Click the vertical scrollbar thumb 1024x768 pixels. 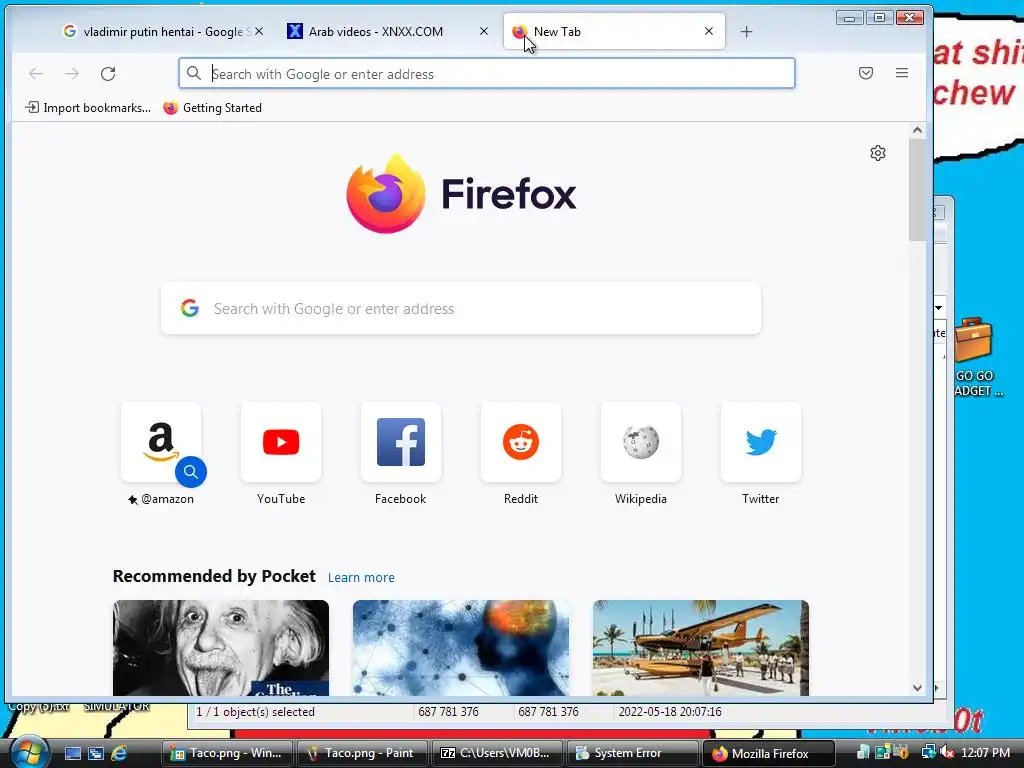click(x=918, y=189)
